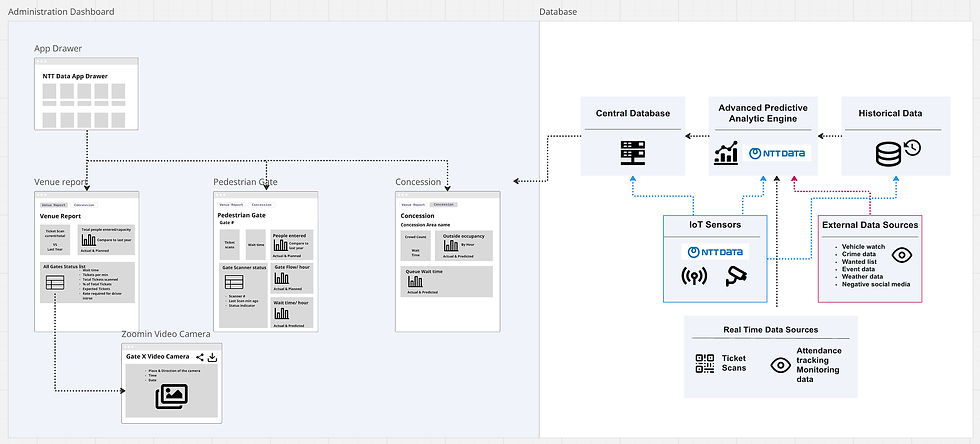Click the download icon on Gate X Video Camera
This screenshot has height=444, width=980.
(x=212, y=357)
